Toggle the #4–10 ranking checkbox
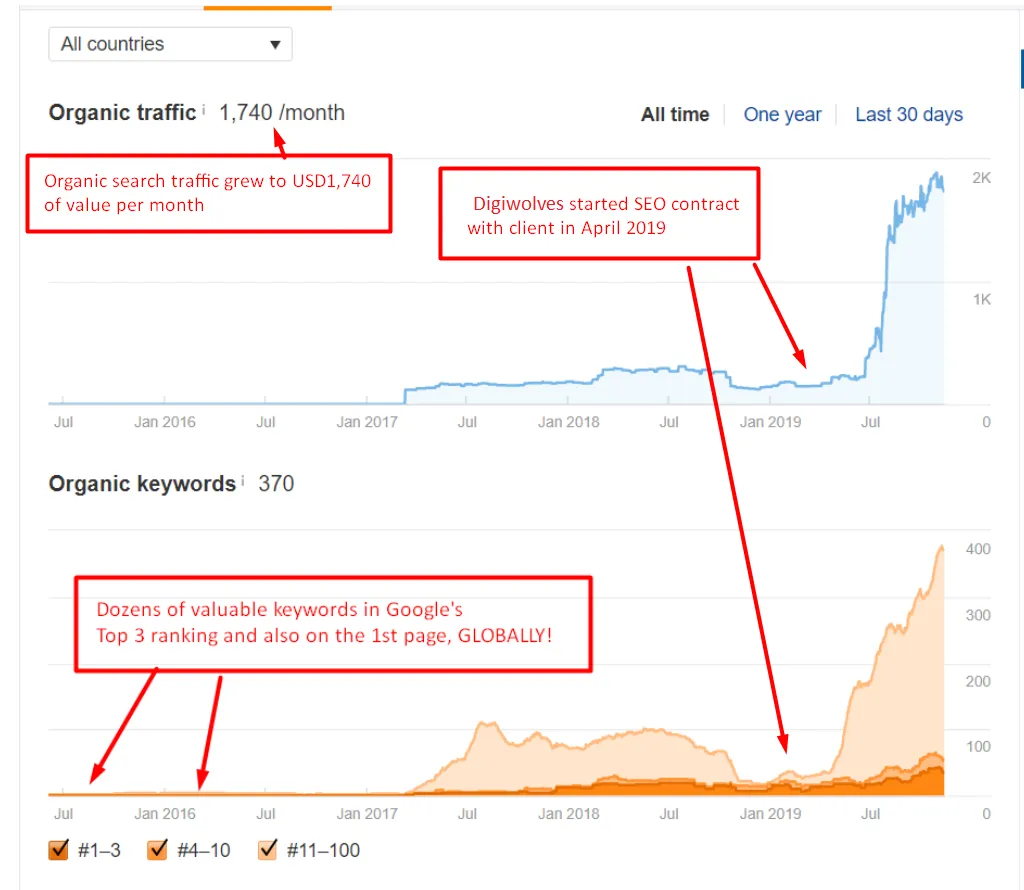 coord(157,850)
